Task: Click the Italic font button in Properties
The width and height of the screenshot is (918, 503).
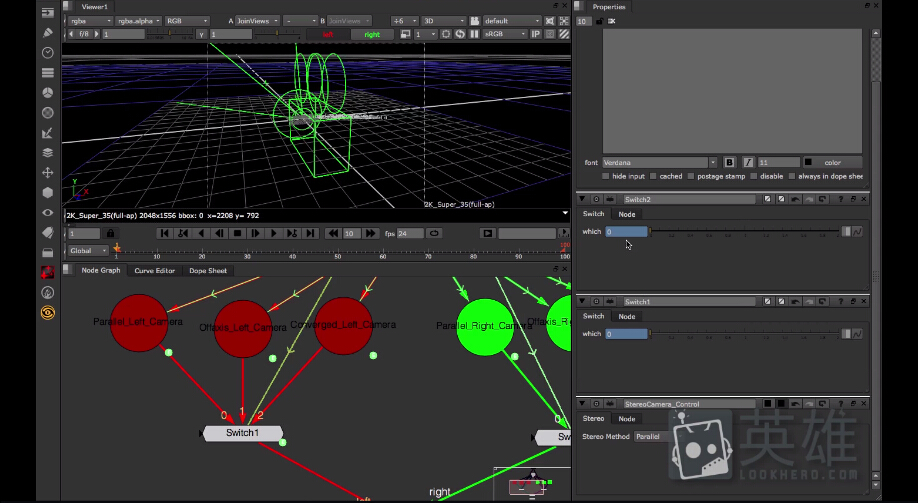Action: pyautogui.click(x=746, y=162)
